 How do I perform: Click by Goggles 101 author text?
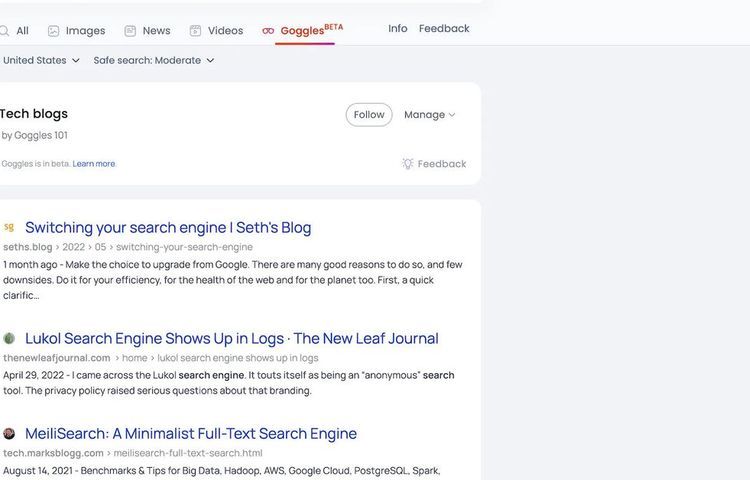(34, 135)
